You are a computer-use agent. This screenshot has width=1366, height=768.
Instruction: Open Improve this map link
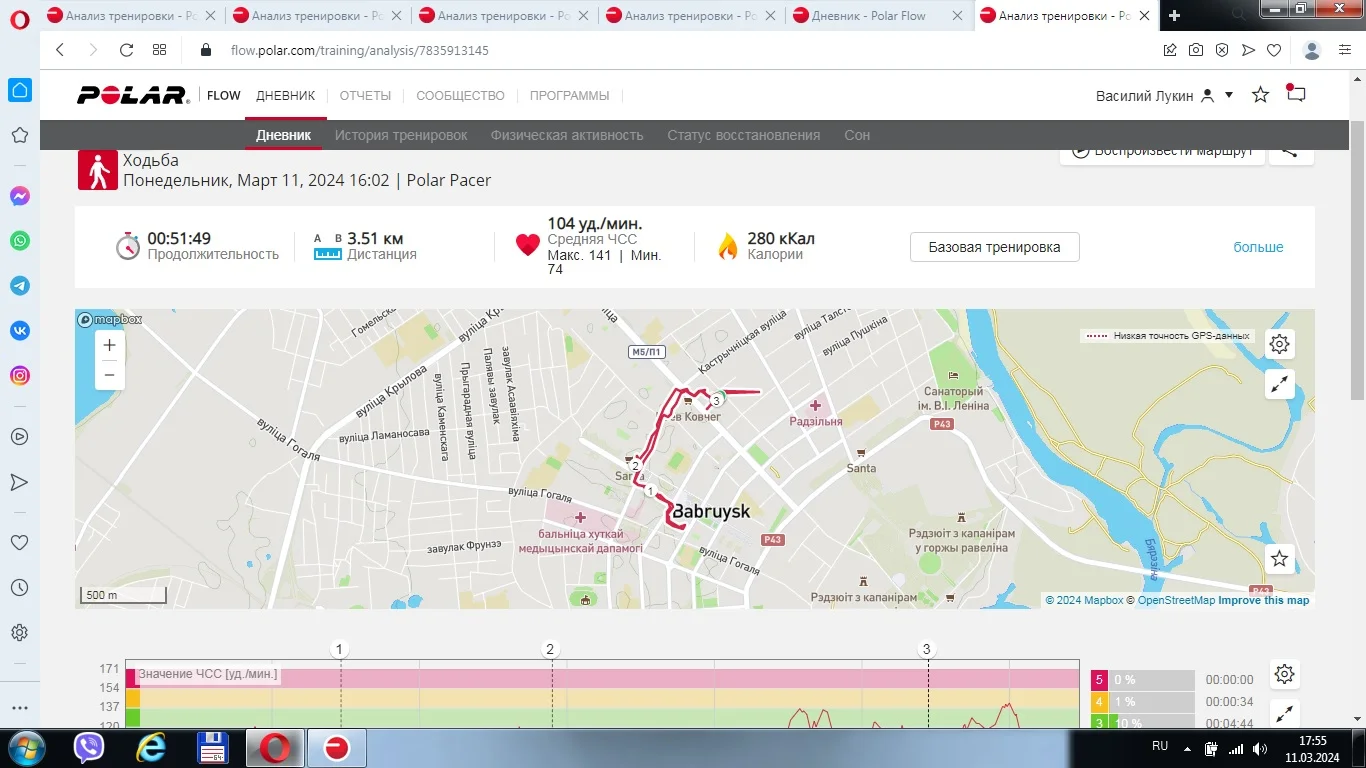tap(1264, 600)
